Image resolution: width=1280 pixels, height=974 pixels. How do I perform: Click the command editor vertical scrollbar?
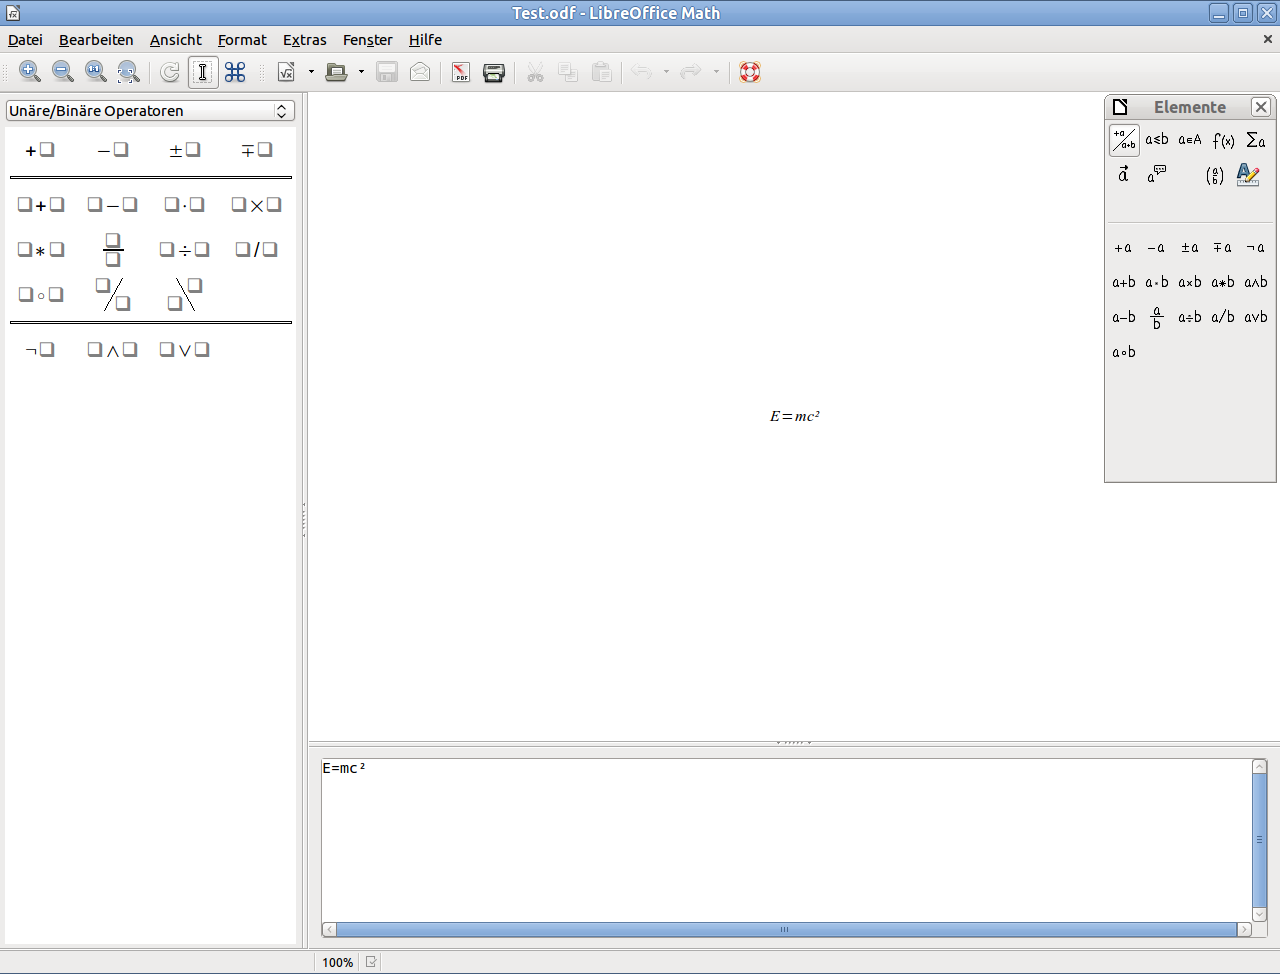pos(1260,840)
